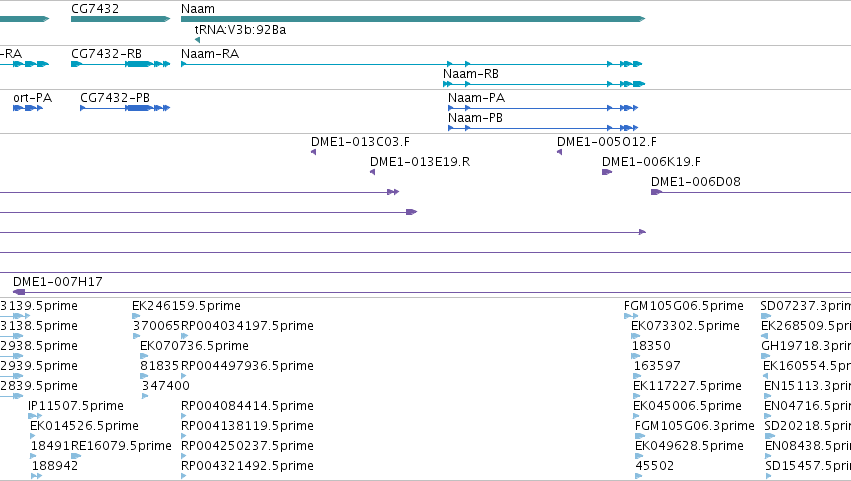Select the Naam gene bar

[413, 19]
